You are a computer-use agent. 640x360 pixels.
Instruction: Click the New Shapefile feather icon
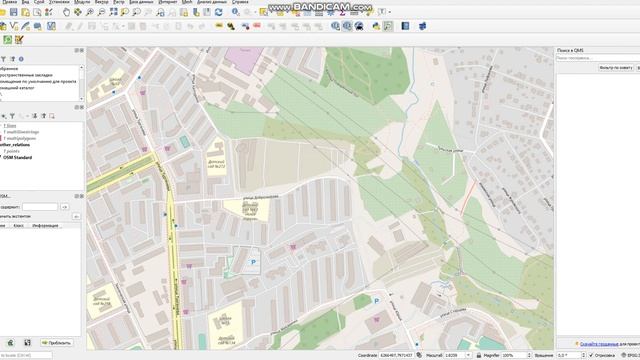click(25, 26)
